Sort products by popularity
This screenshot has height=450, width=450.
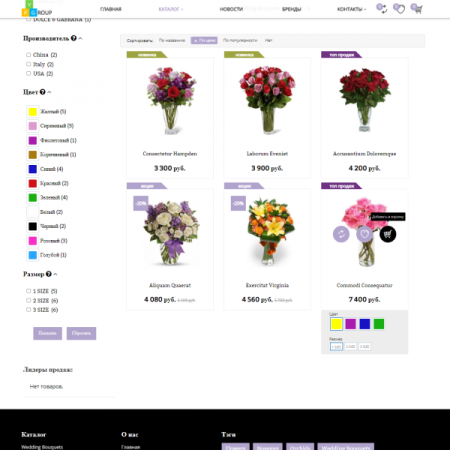click(x=240, y=40)
